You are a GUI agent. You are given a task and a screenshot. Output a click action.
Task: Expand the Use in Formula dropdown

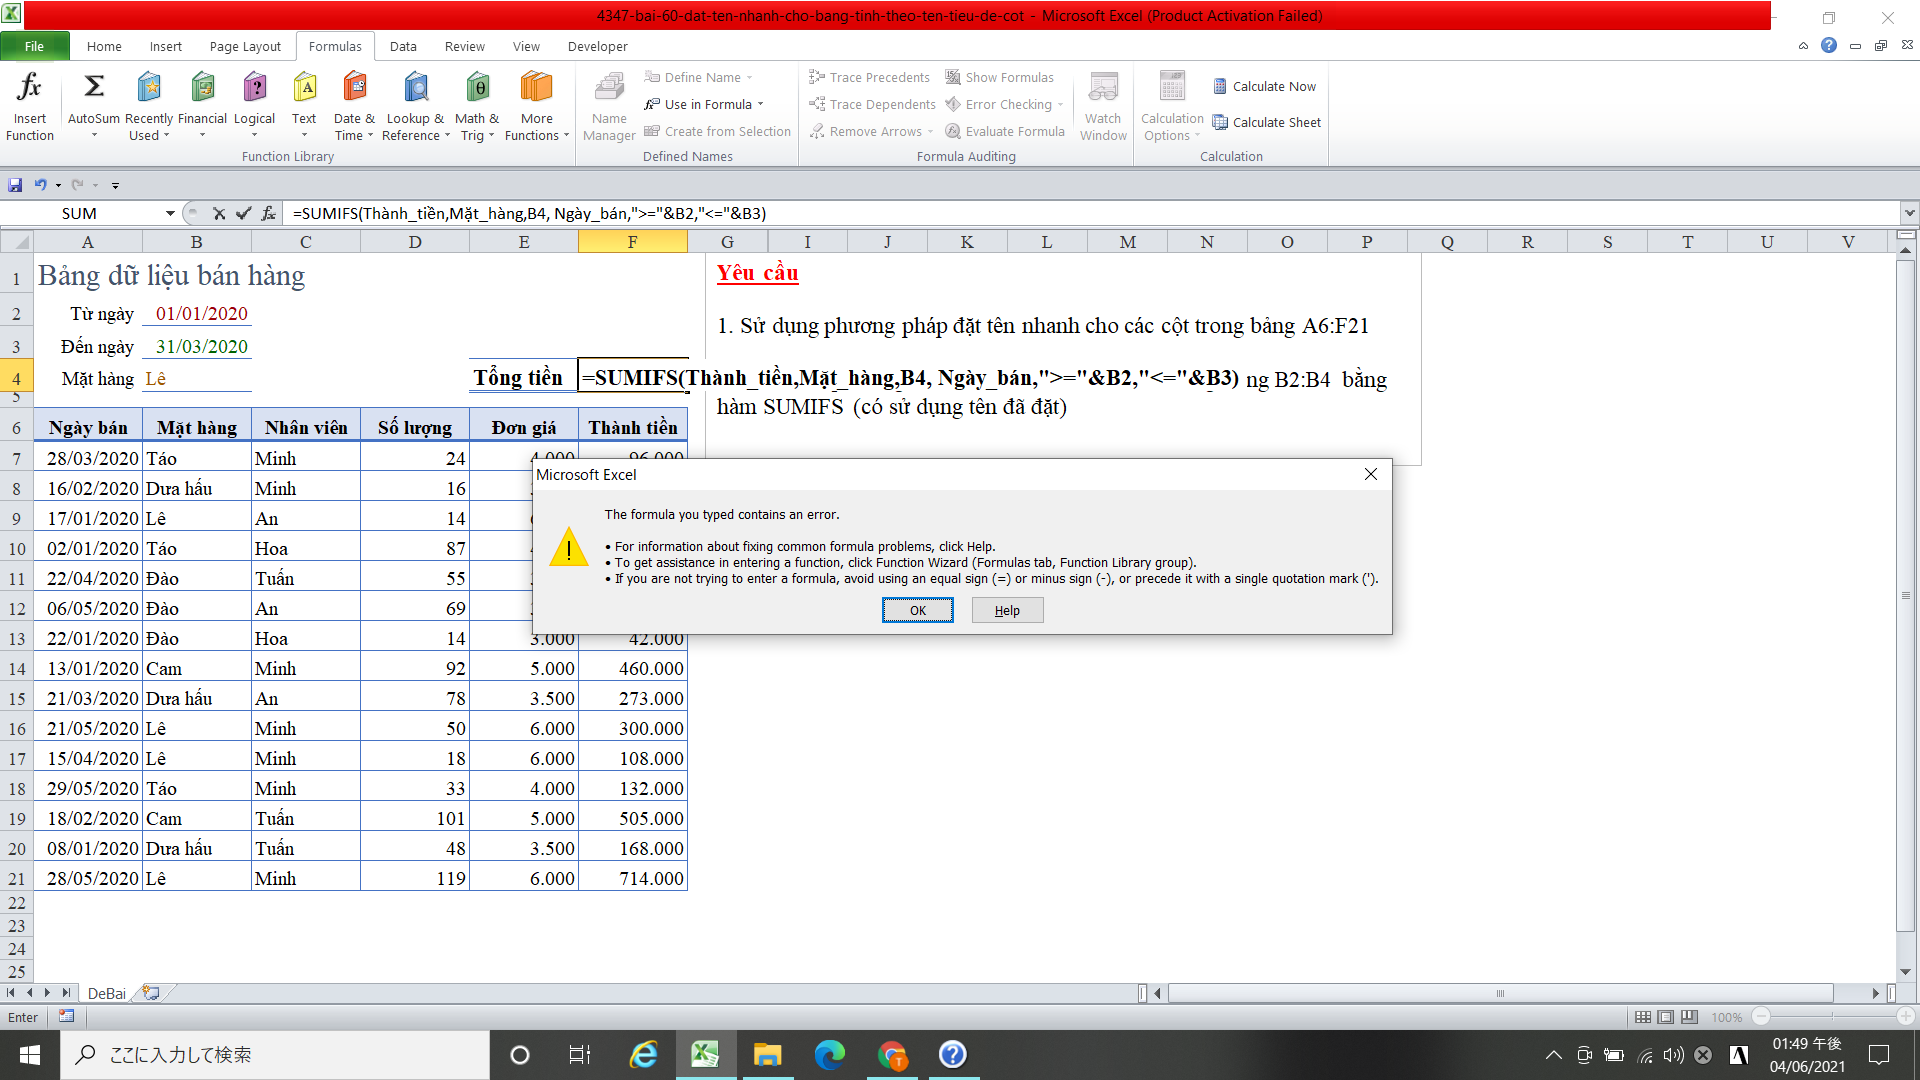coord(760,104)
